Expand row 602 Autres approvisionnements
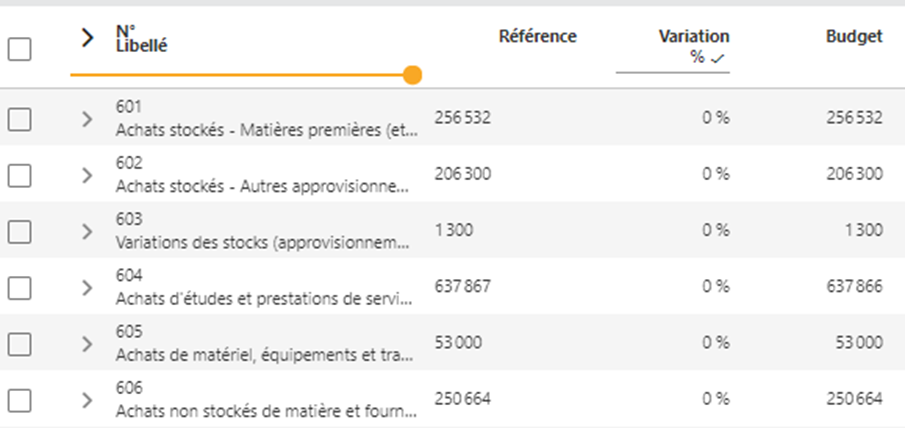 pos(87,175)
